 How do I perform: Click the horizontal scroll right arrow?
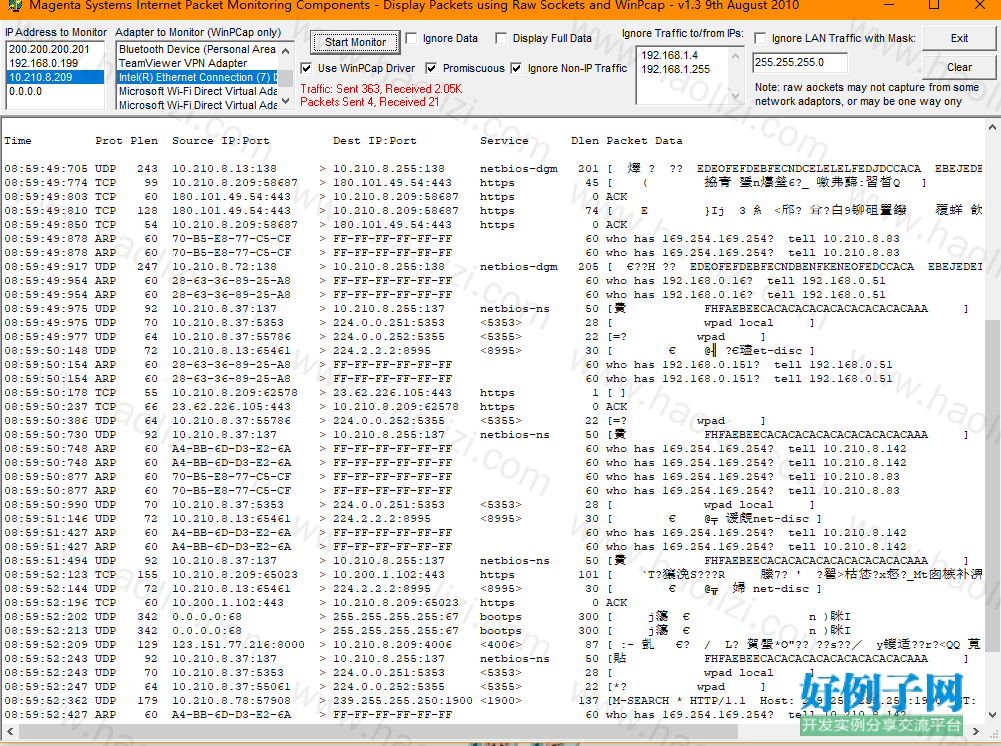[x=975, y=731]
